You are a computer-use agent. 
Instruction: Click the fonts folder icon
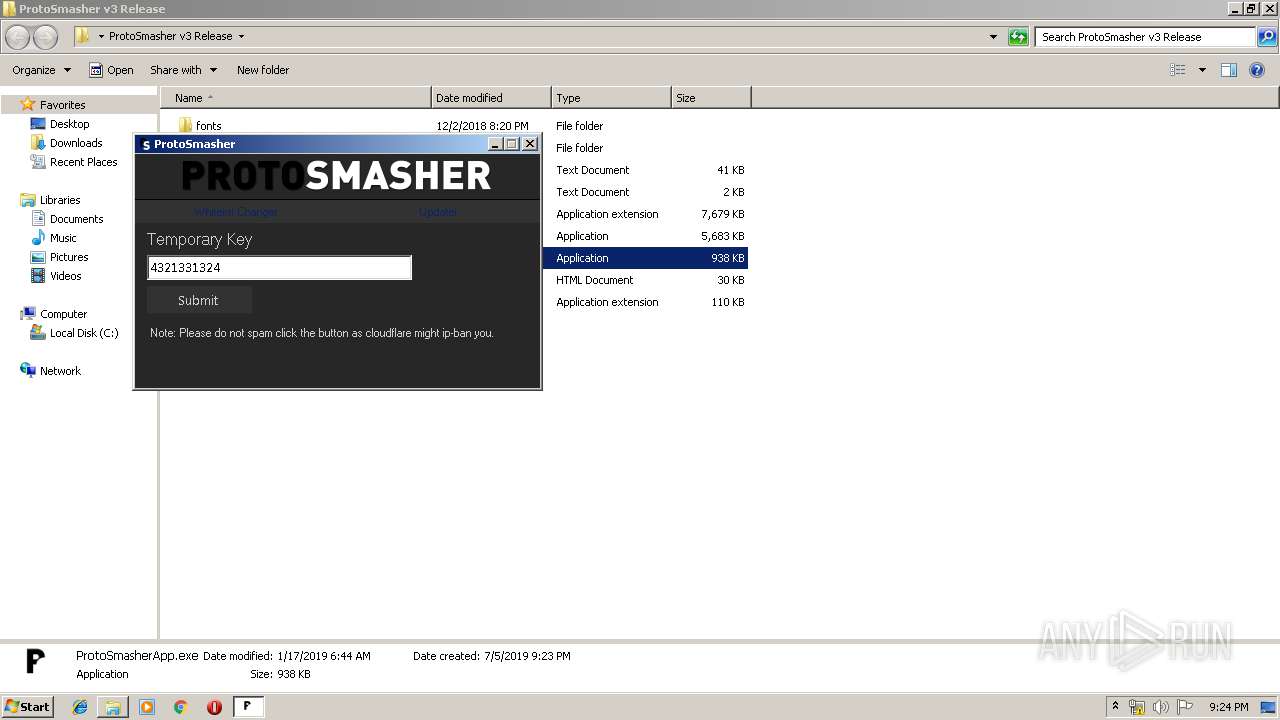coord(185,125)
